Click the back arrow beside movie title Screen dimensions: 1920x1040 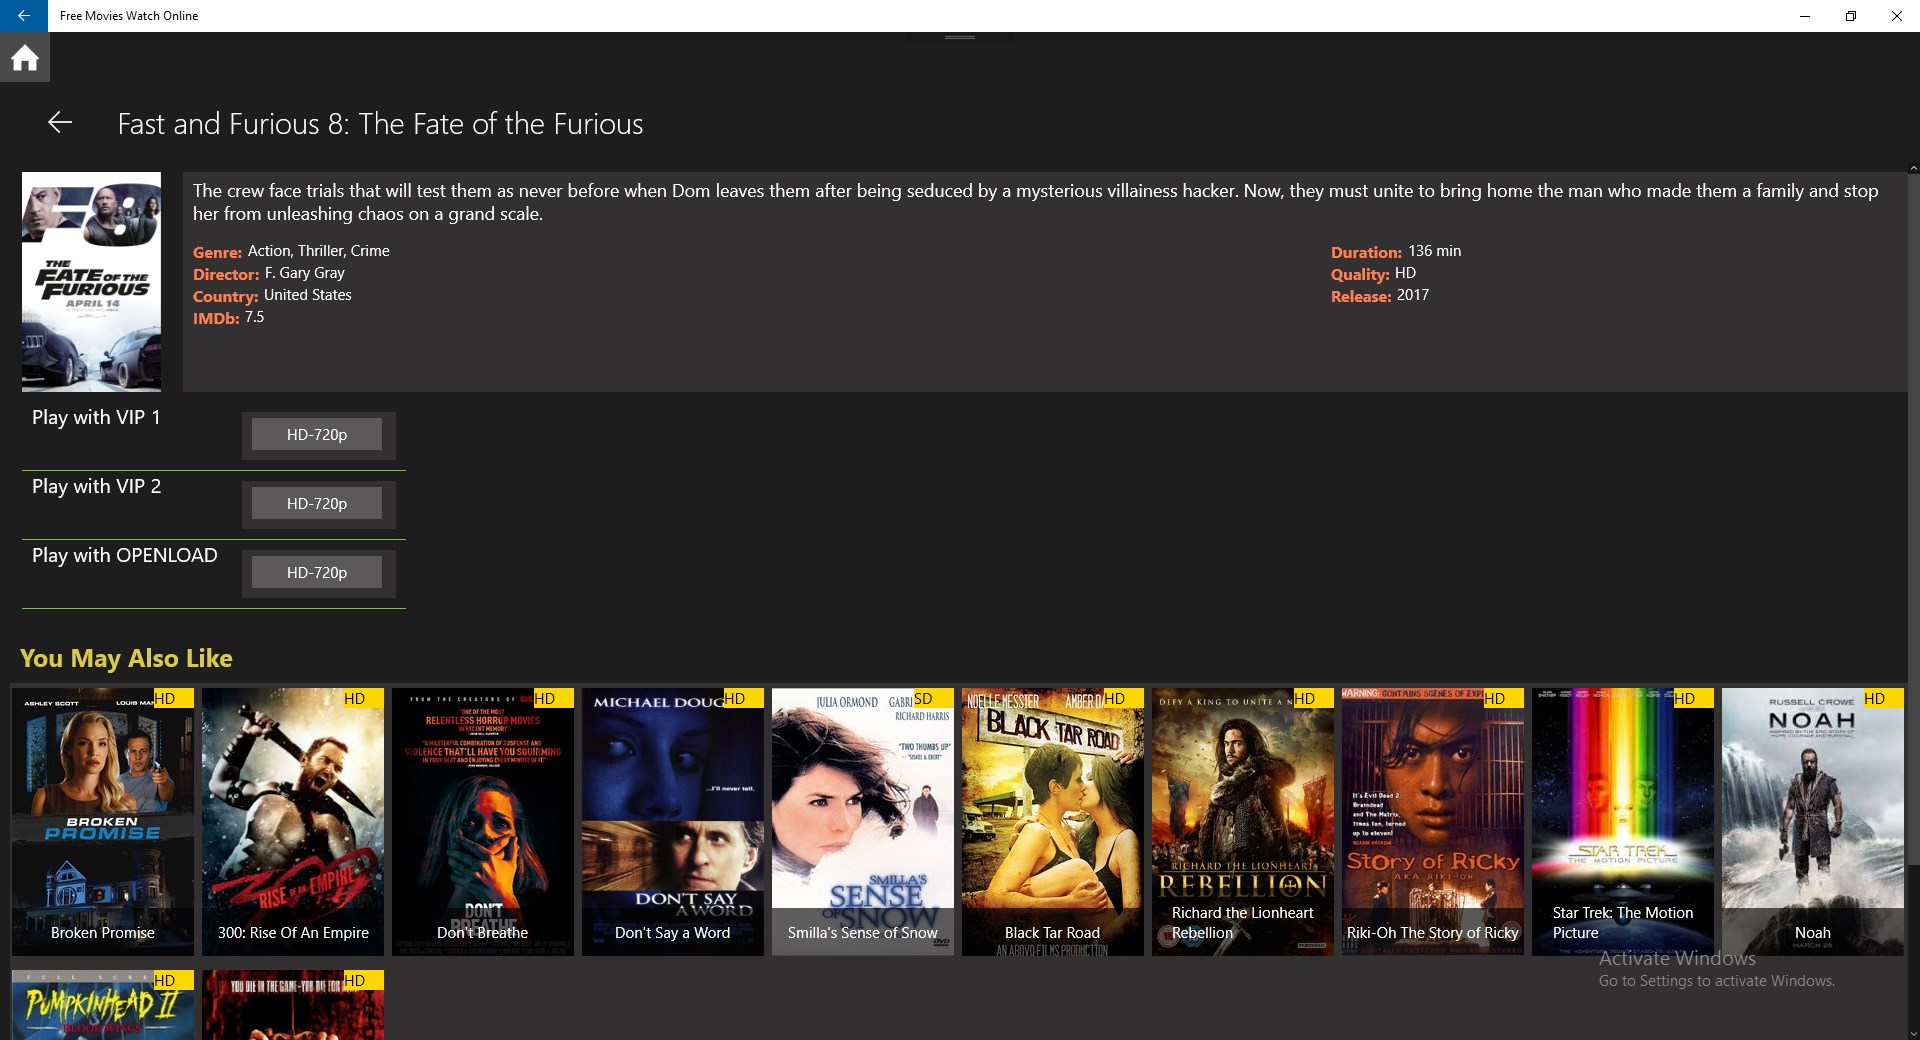(x=60, y=123)
